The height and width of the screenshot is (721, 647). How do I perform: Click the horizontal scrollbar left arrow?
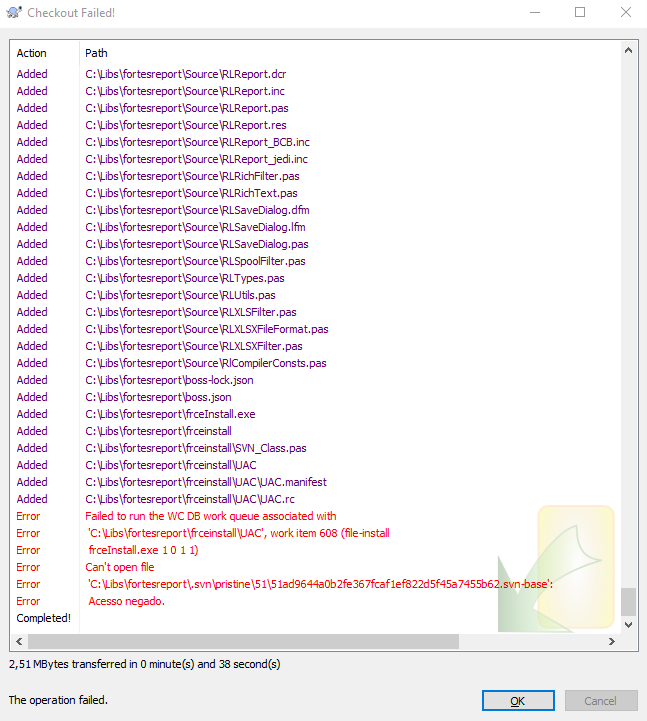pos(19,641)
